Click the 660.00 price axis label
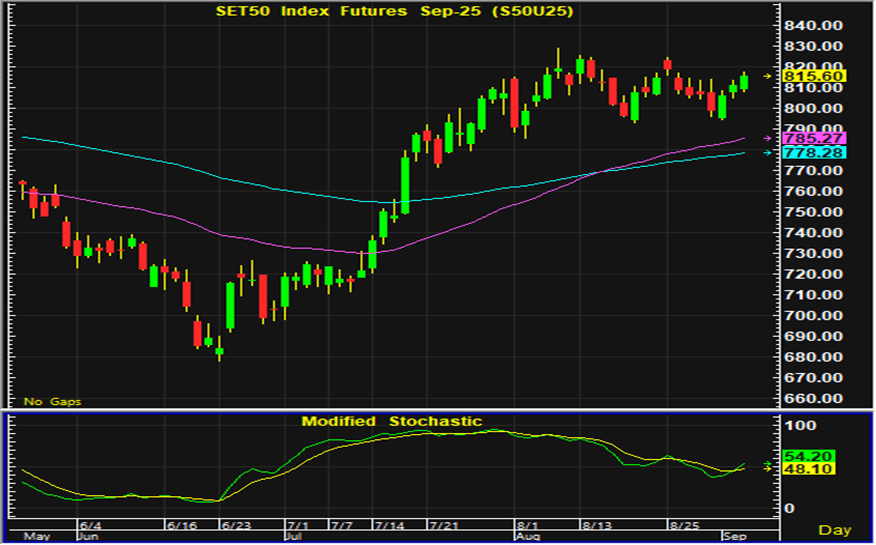The height and width of the screenshot is (545, 876). tap(814, 398)
